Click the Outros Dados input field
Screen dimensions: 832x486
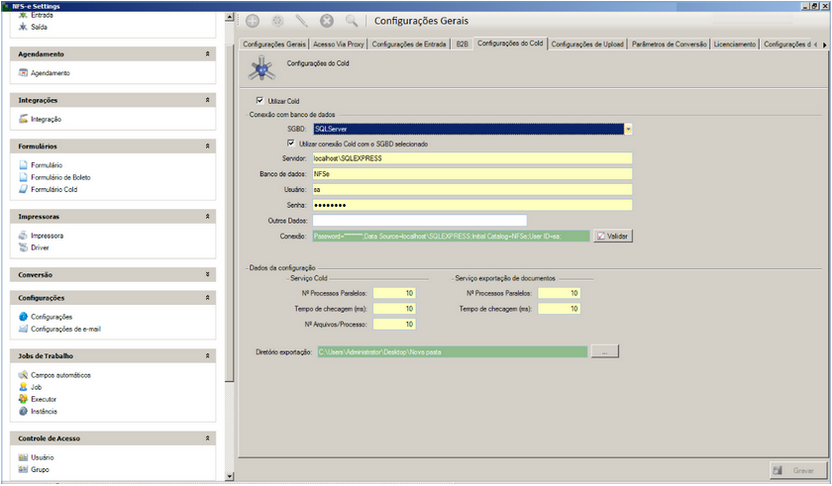pos(419,221)
